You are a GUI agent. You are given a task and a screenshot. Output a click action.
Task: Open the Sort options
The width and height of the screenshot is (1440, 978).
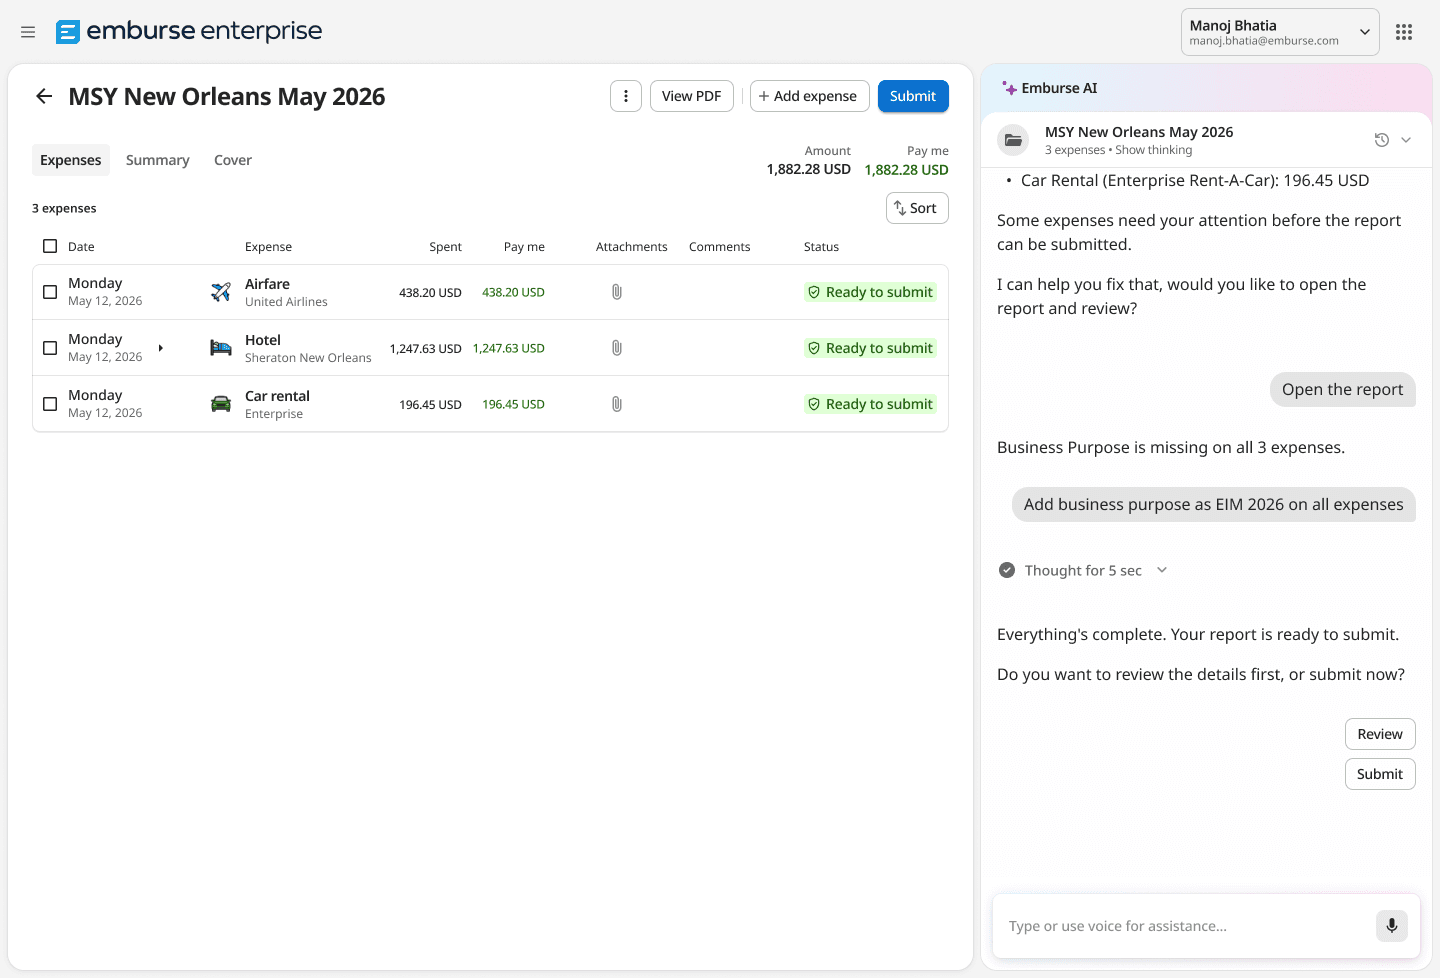tap(917, 208)
